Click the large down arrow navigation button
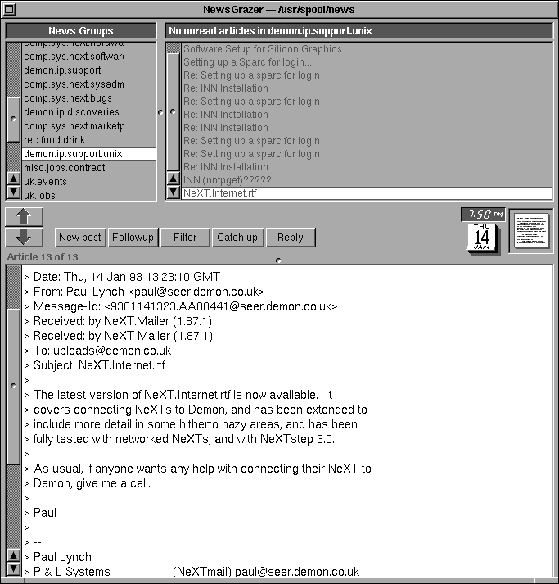 tap(24, 237)
